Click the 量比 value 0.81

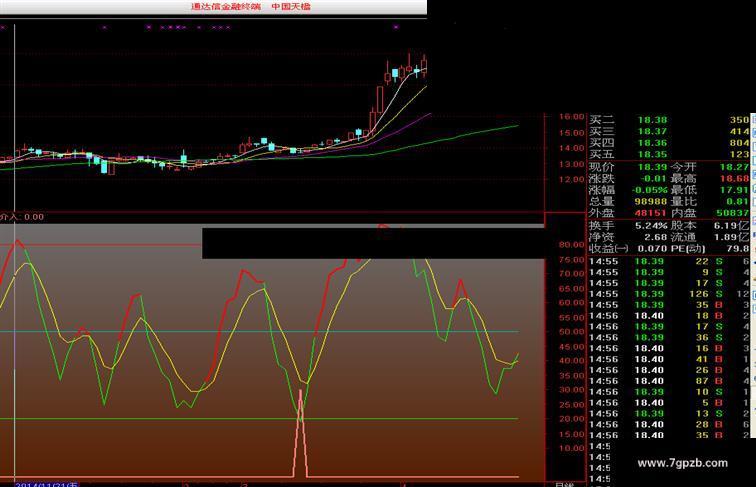coord(737,202)
